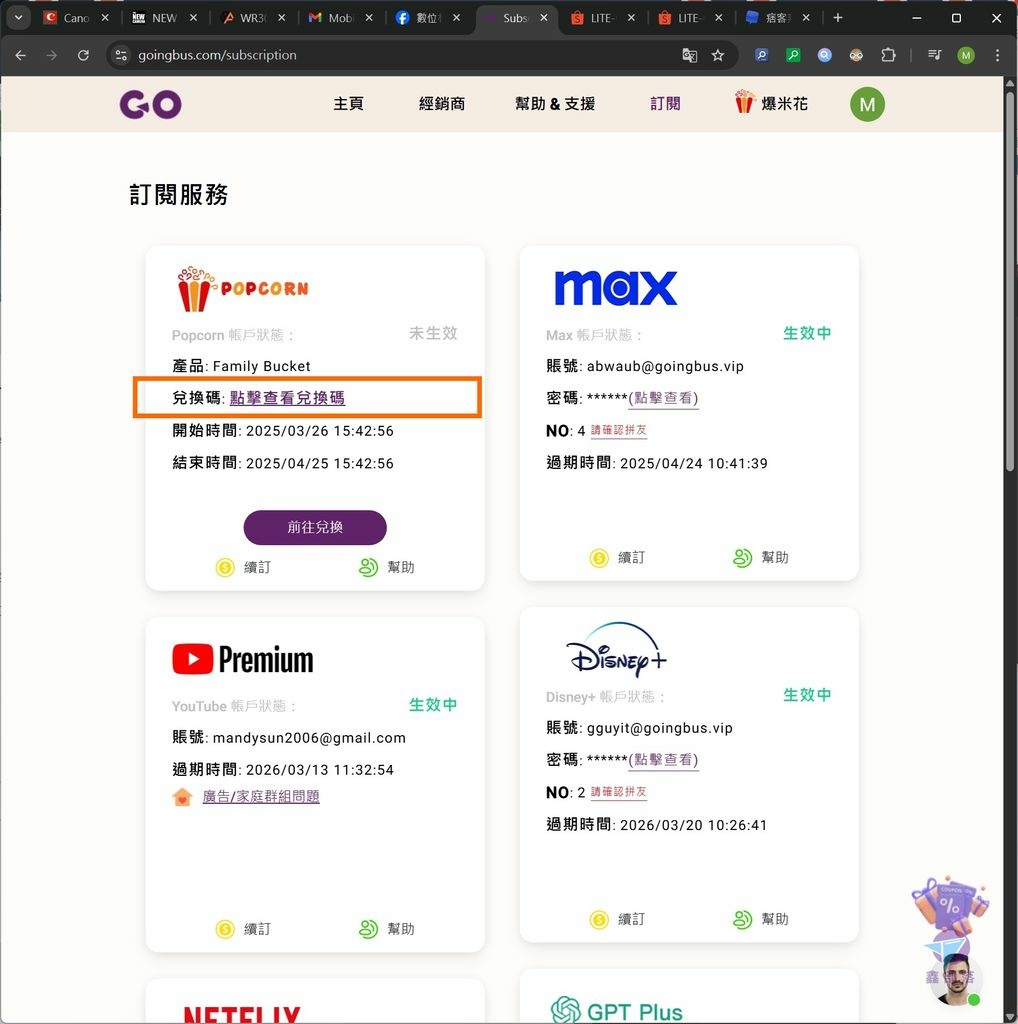The image size is (1018, 1024).
Task: Open the green magnifier extension
Action: (x=793, y=56)
